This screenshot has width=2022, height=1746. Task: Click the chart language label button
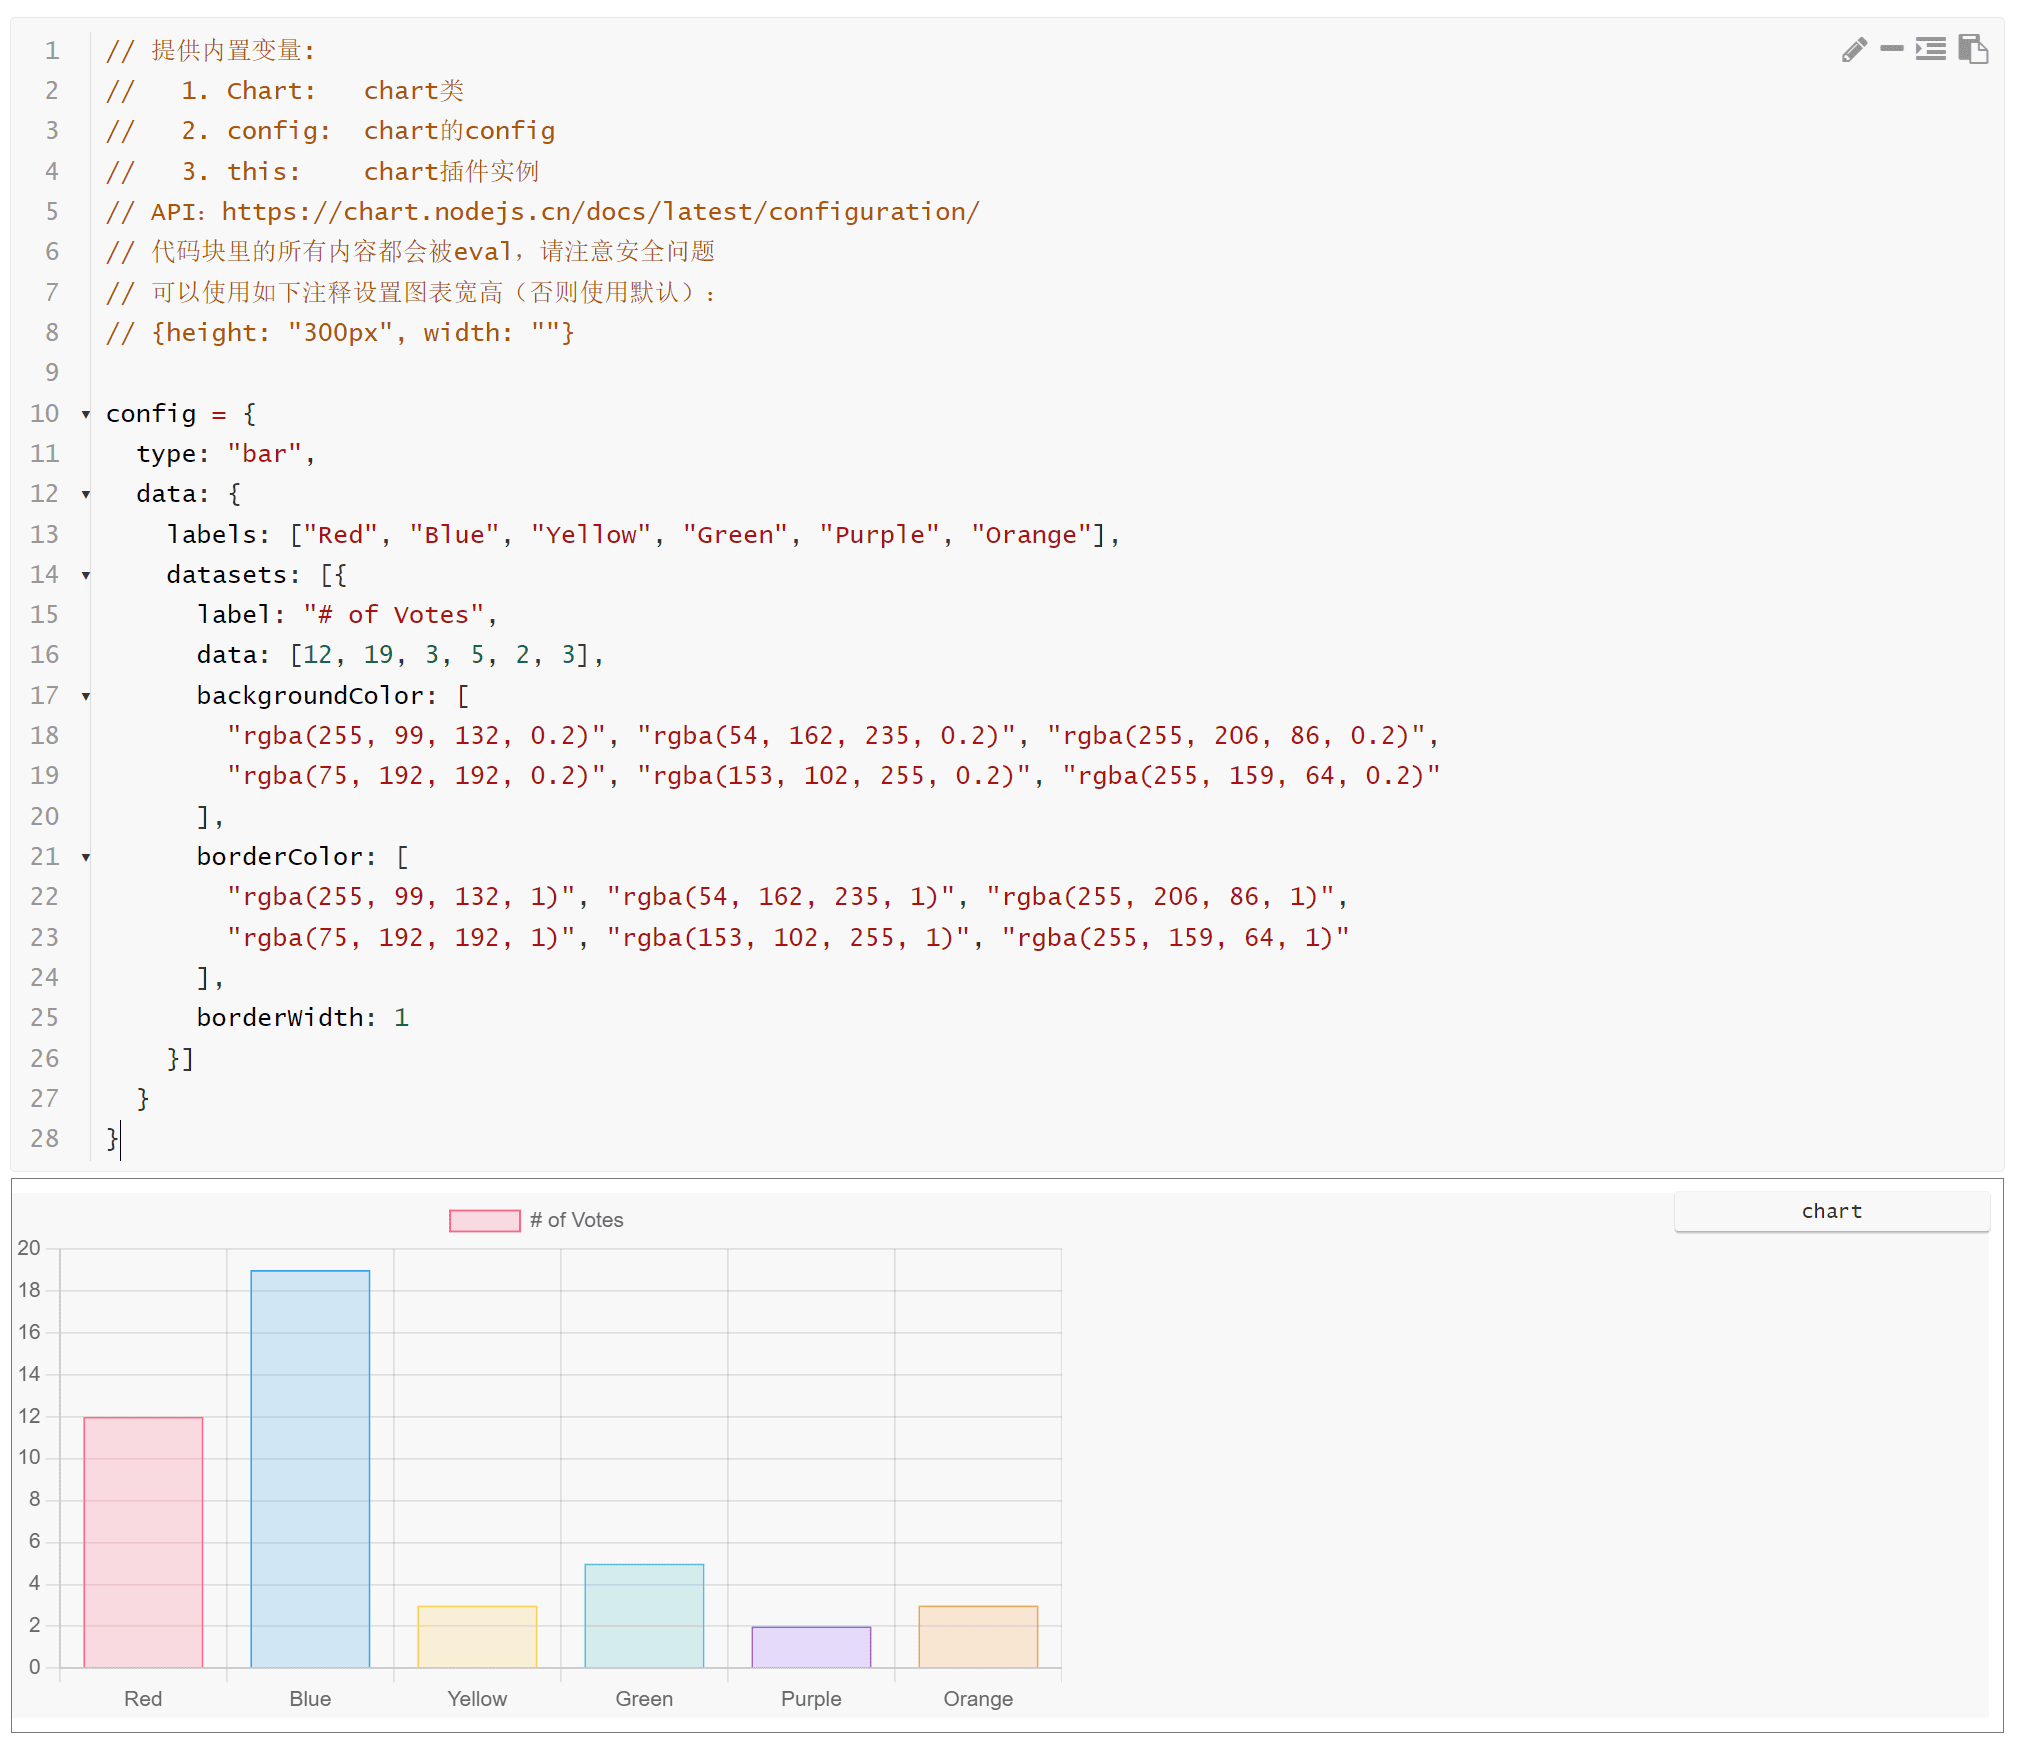1831,1211
